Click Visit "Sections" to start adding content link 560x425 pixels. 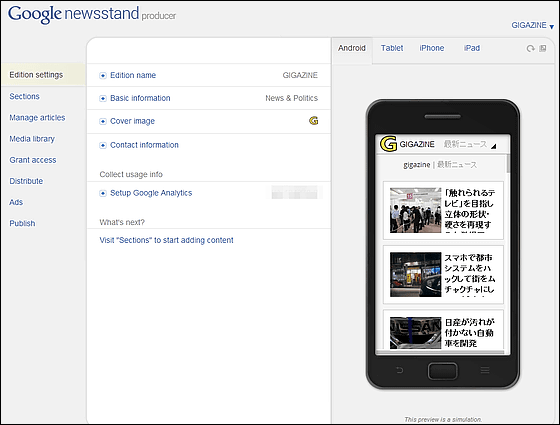pyautogui.click(x=166, y=240)
